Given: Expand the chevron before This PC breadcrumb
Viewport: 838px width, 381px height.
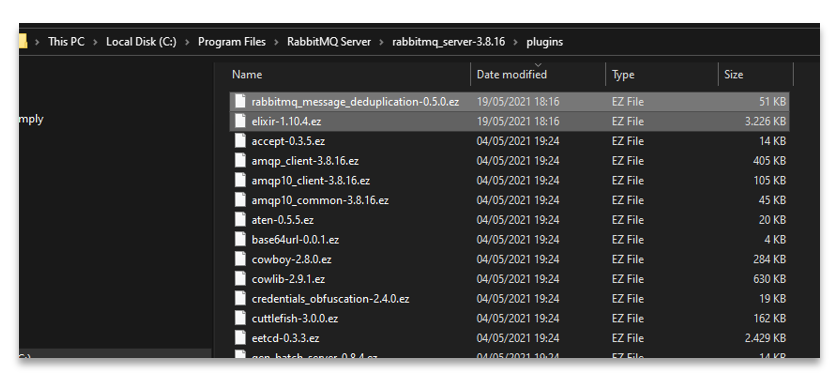Looking at the screenshot, I should click(37, 41).
